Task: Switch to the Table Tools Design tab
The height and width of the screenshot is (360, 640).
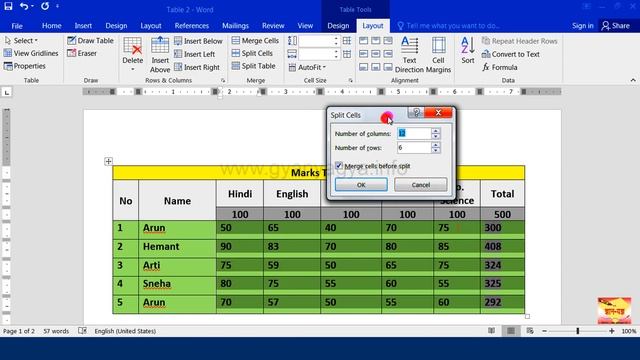Action: (x=338, y=26)
